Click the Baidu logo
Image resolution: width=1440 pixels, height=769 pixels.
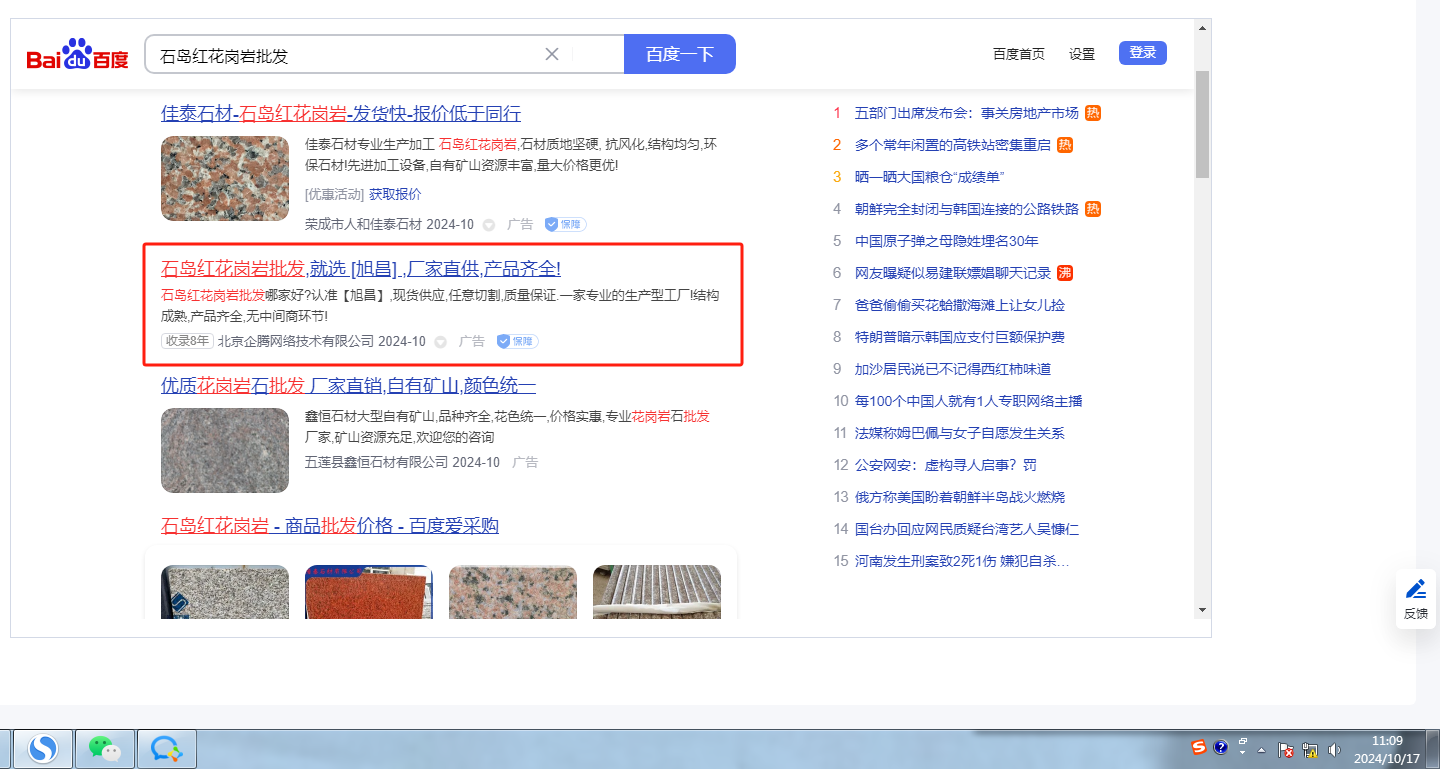click(x=78, y=55)
